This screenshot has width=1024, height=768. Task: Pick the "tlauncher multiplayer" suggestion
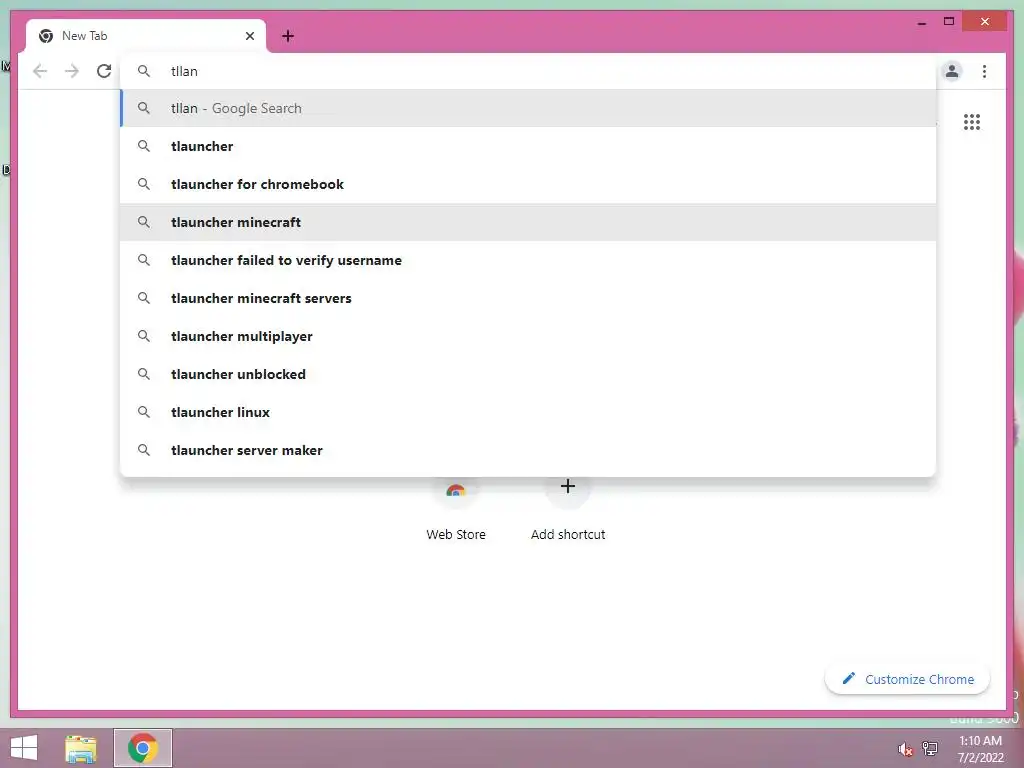pyautogui.click(x=528, y=336)
